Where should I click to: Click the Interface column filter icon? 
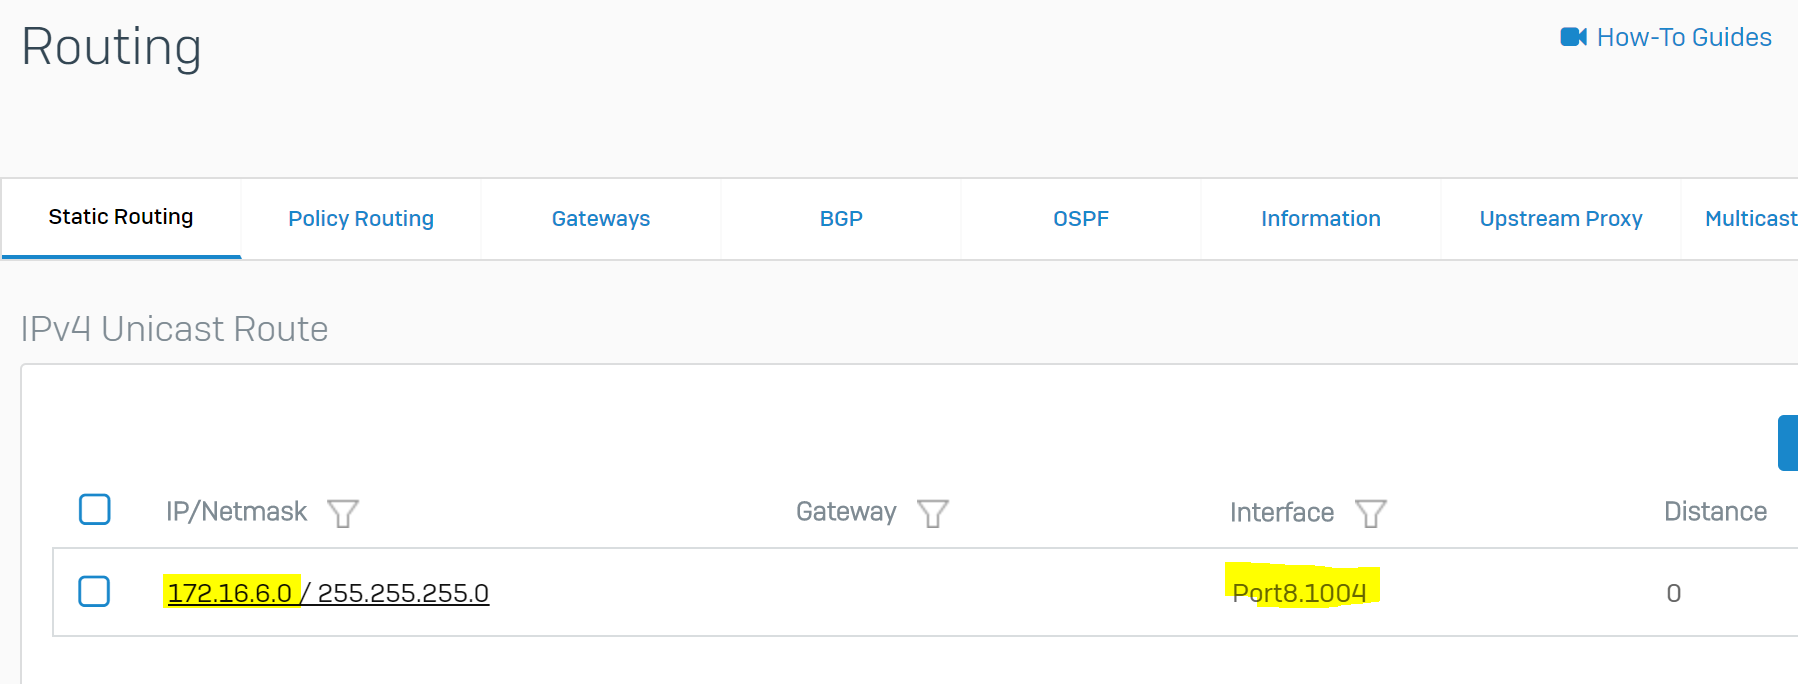coord(1370,513)
